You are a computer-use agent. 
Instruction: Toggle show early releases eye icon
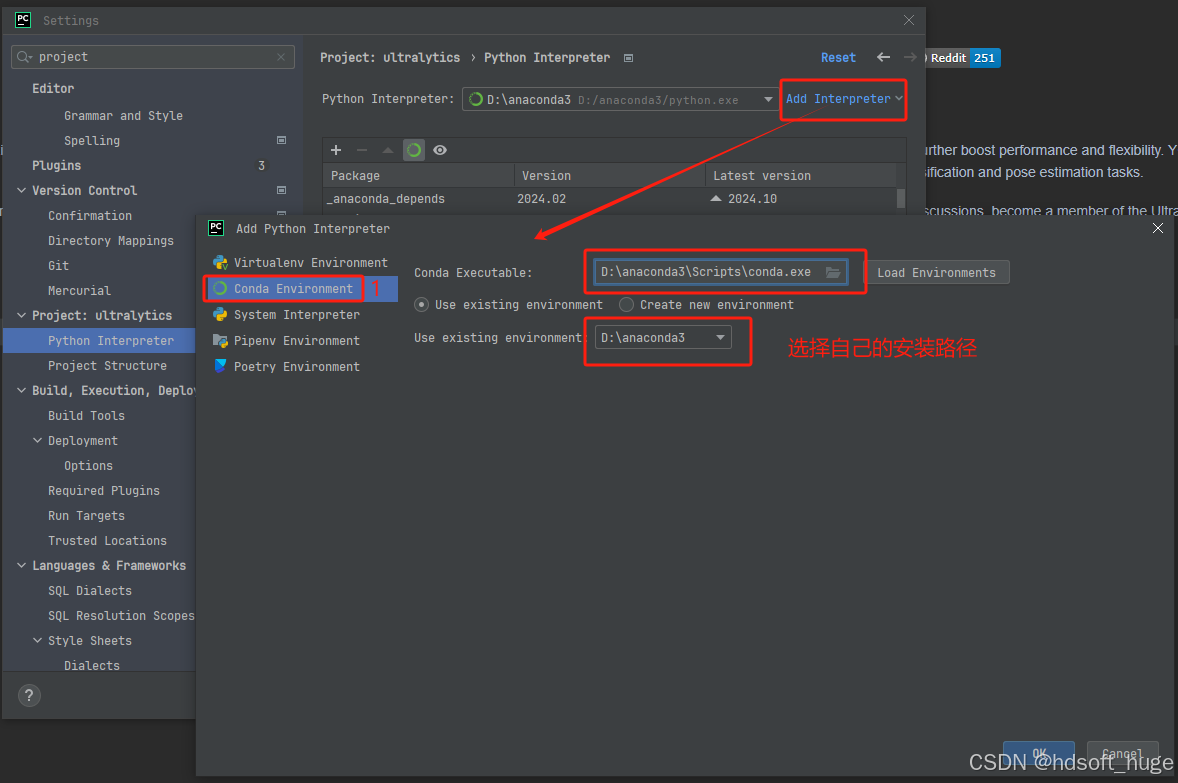(x=440, y=150)
